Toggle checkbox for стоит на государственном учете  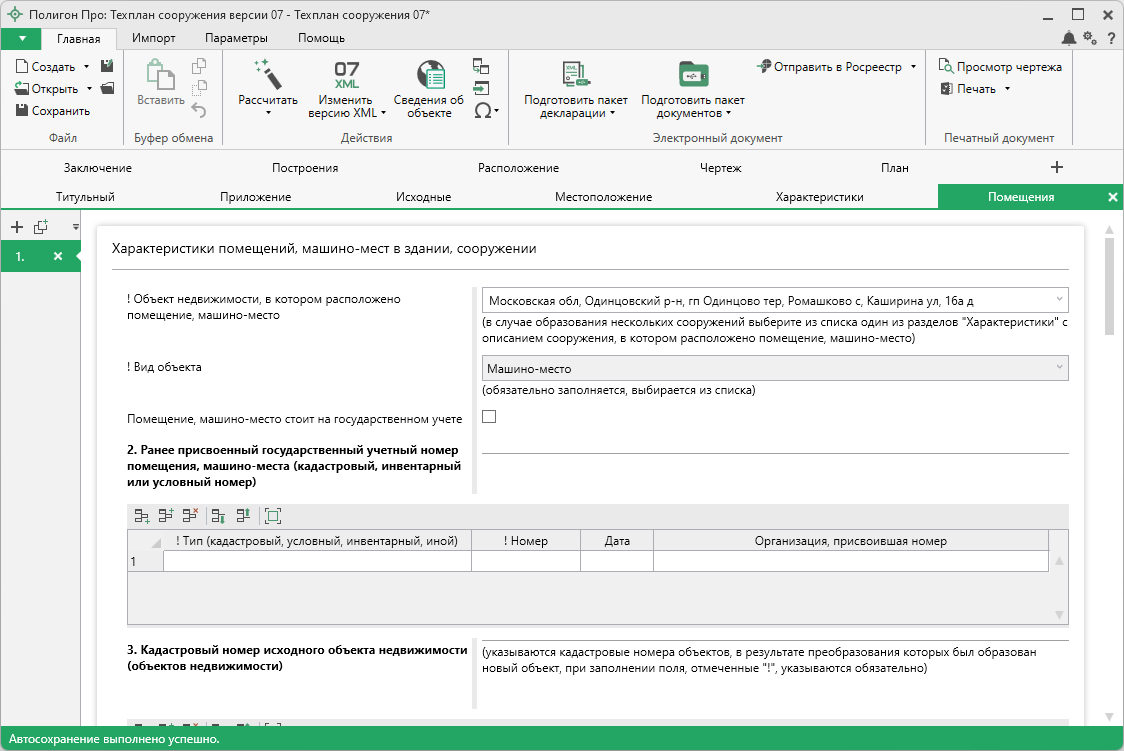point(489,417)
